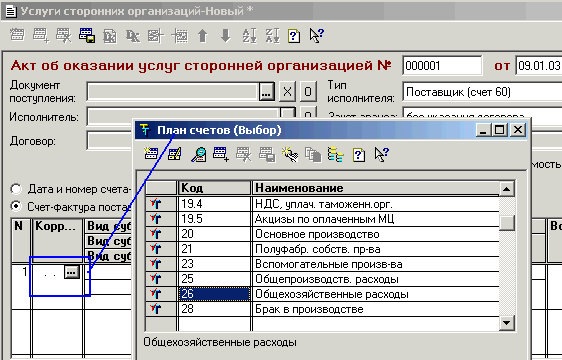Move row down with the down arrow icon
This screenshot has height=360, width=562.
click(225, 36)
